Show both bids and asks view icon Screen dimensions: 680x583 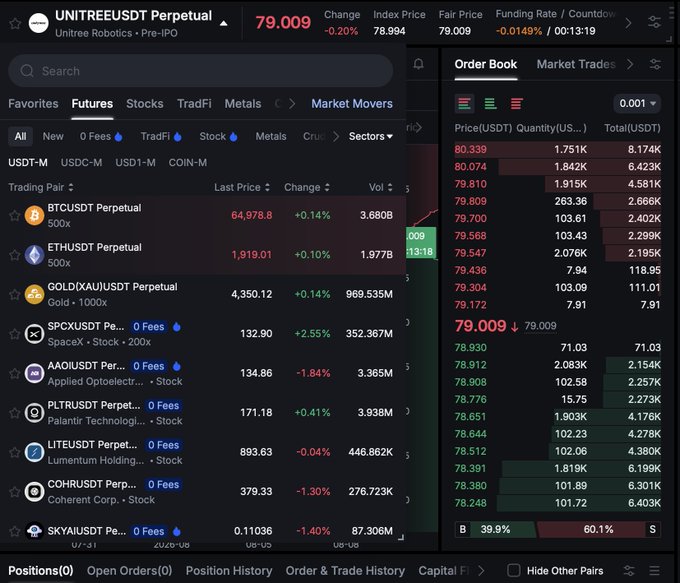pos(464,104)
